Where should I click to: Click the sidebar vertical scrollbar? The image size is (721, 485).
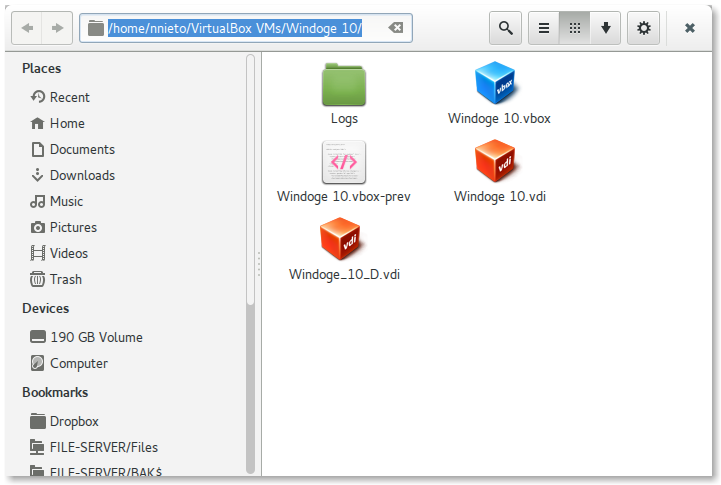tap(250, 200)
